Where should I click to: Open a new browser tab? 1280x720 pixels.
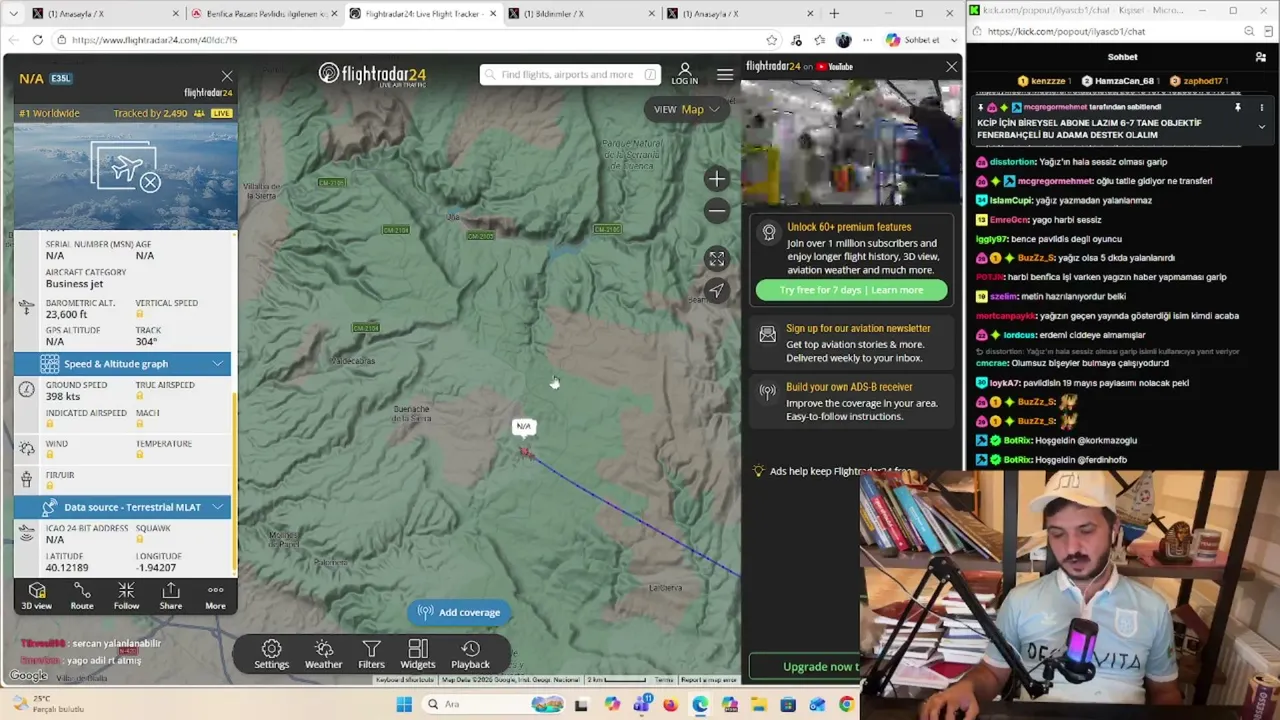[834, 14]
